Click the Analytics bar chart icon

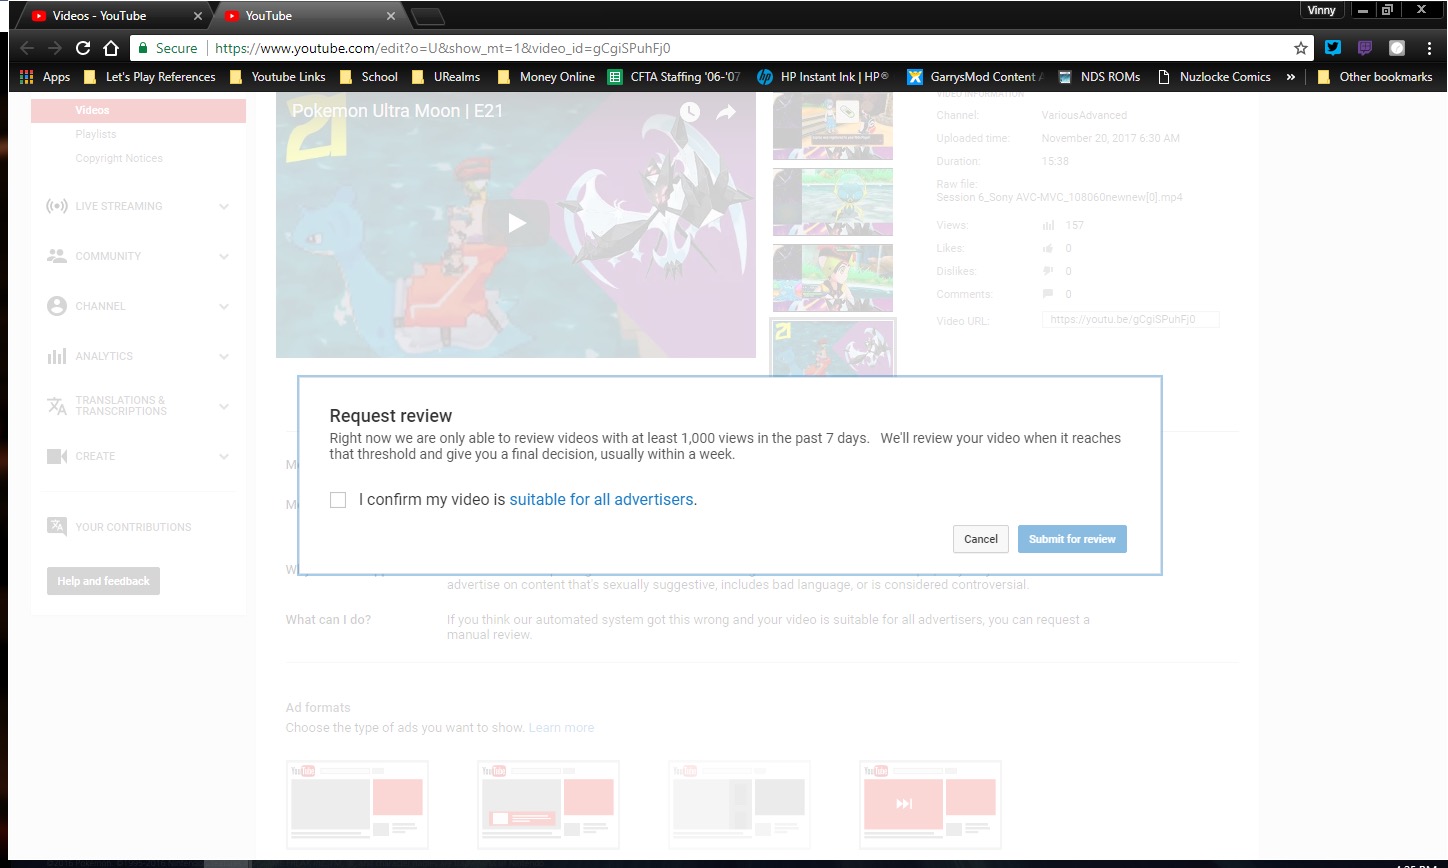tap(57, 356)
